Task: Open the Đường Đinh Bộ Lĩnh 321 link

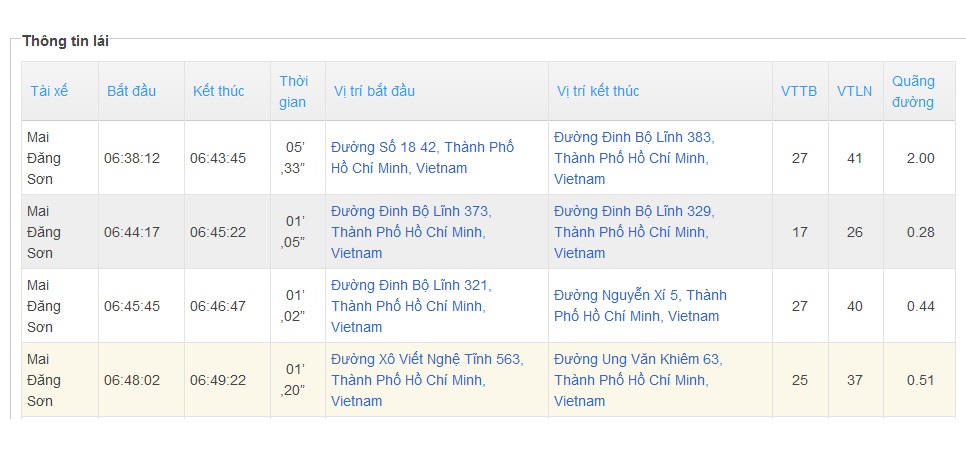Action: tap(411, 305)
